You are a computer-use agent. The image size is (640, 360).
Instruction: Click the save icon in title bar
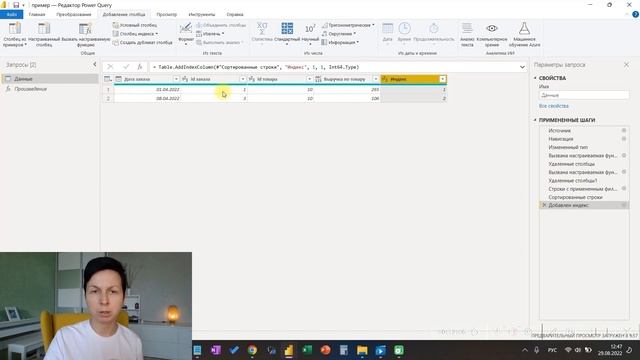point(16,5)
